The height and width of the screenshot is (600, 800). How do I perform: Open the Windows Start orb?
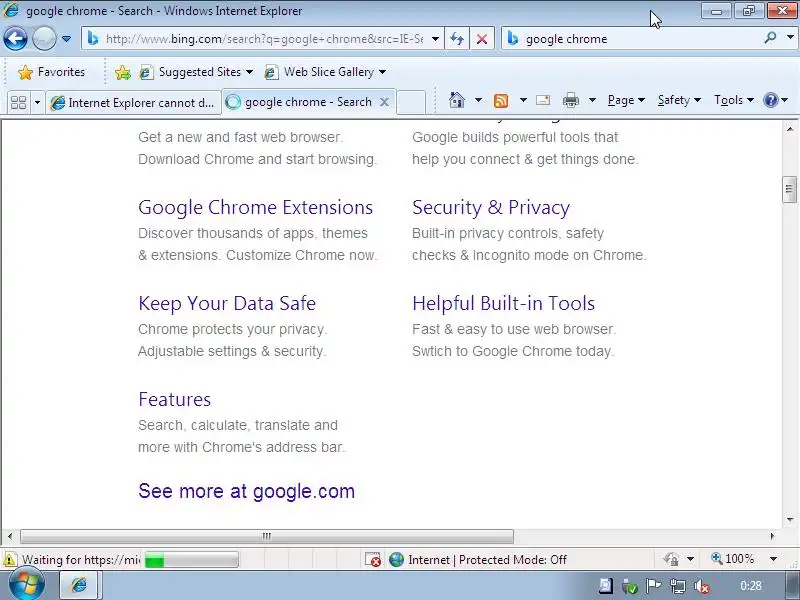coord(26,585)
